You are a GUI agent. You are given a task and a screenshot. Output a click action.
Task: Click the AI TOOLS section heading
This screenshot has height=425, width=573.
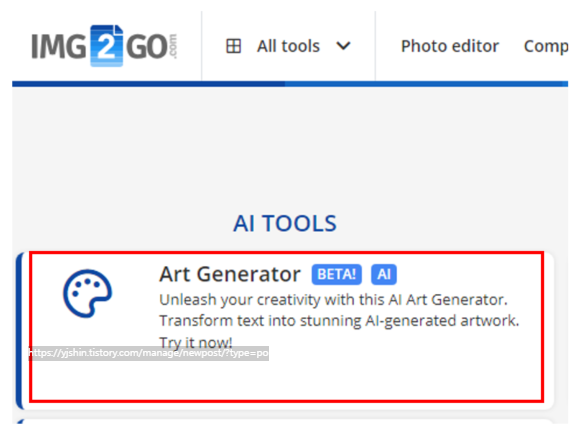tap(285, 223)
